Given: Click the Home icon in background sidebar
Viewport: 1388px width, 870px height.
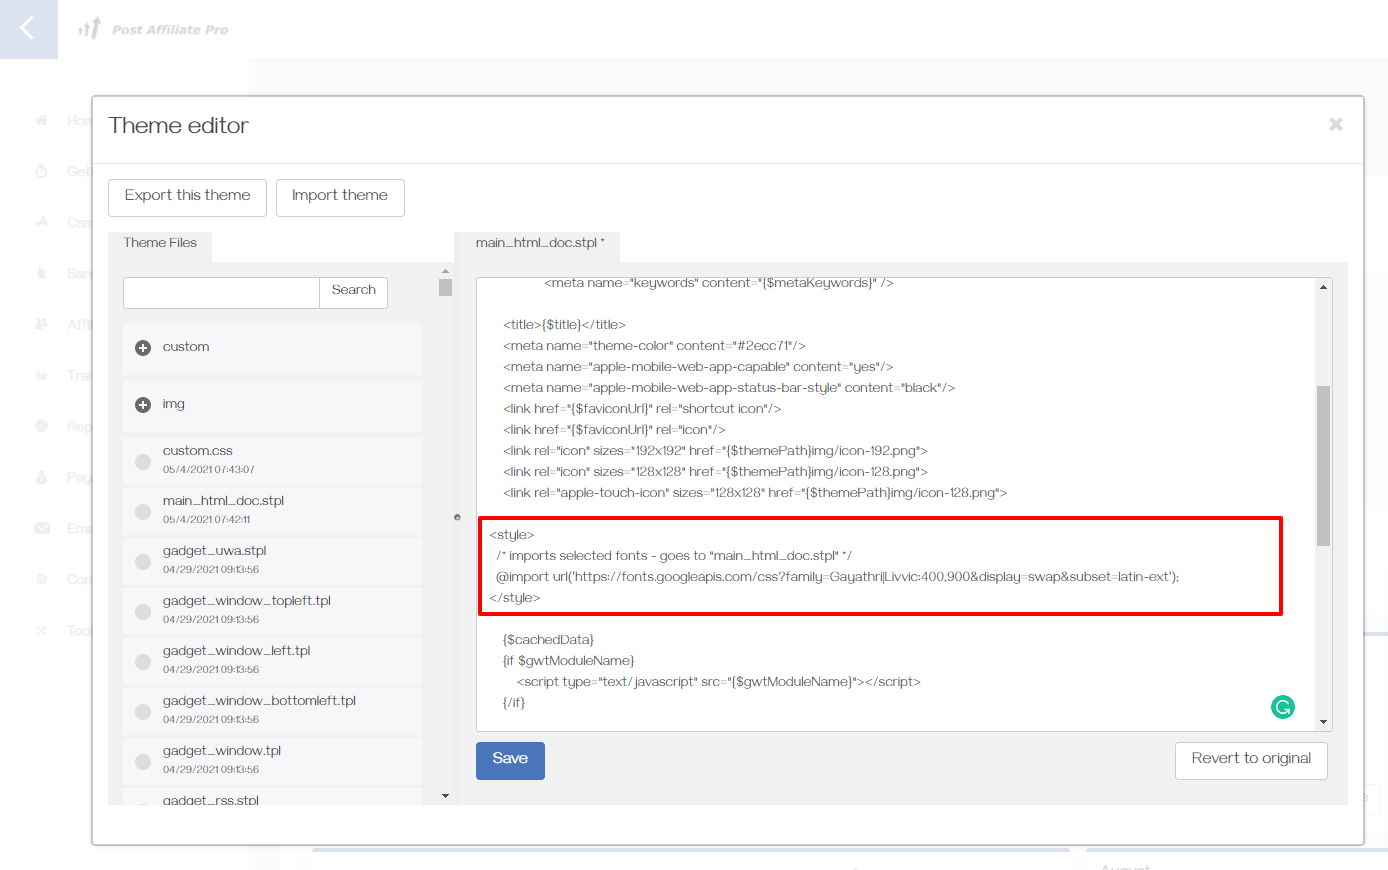Looking at the screenshot, I should 42,120.
